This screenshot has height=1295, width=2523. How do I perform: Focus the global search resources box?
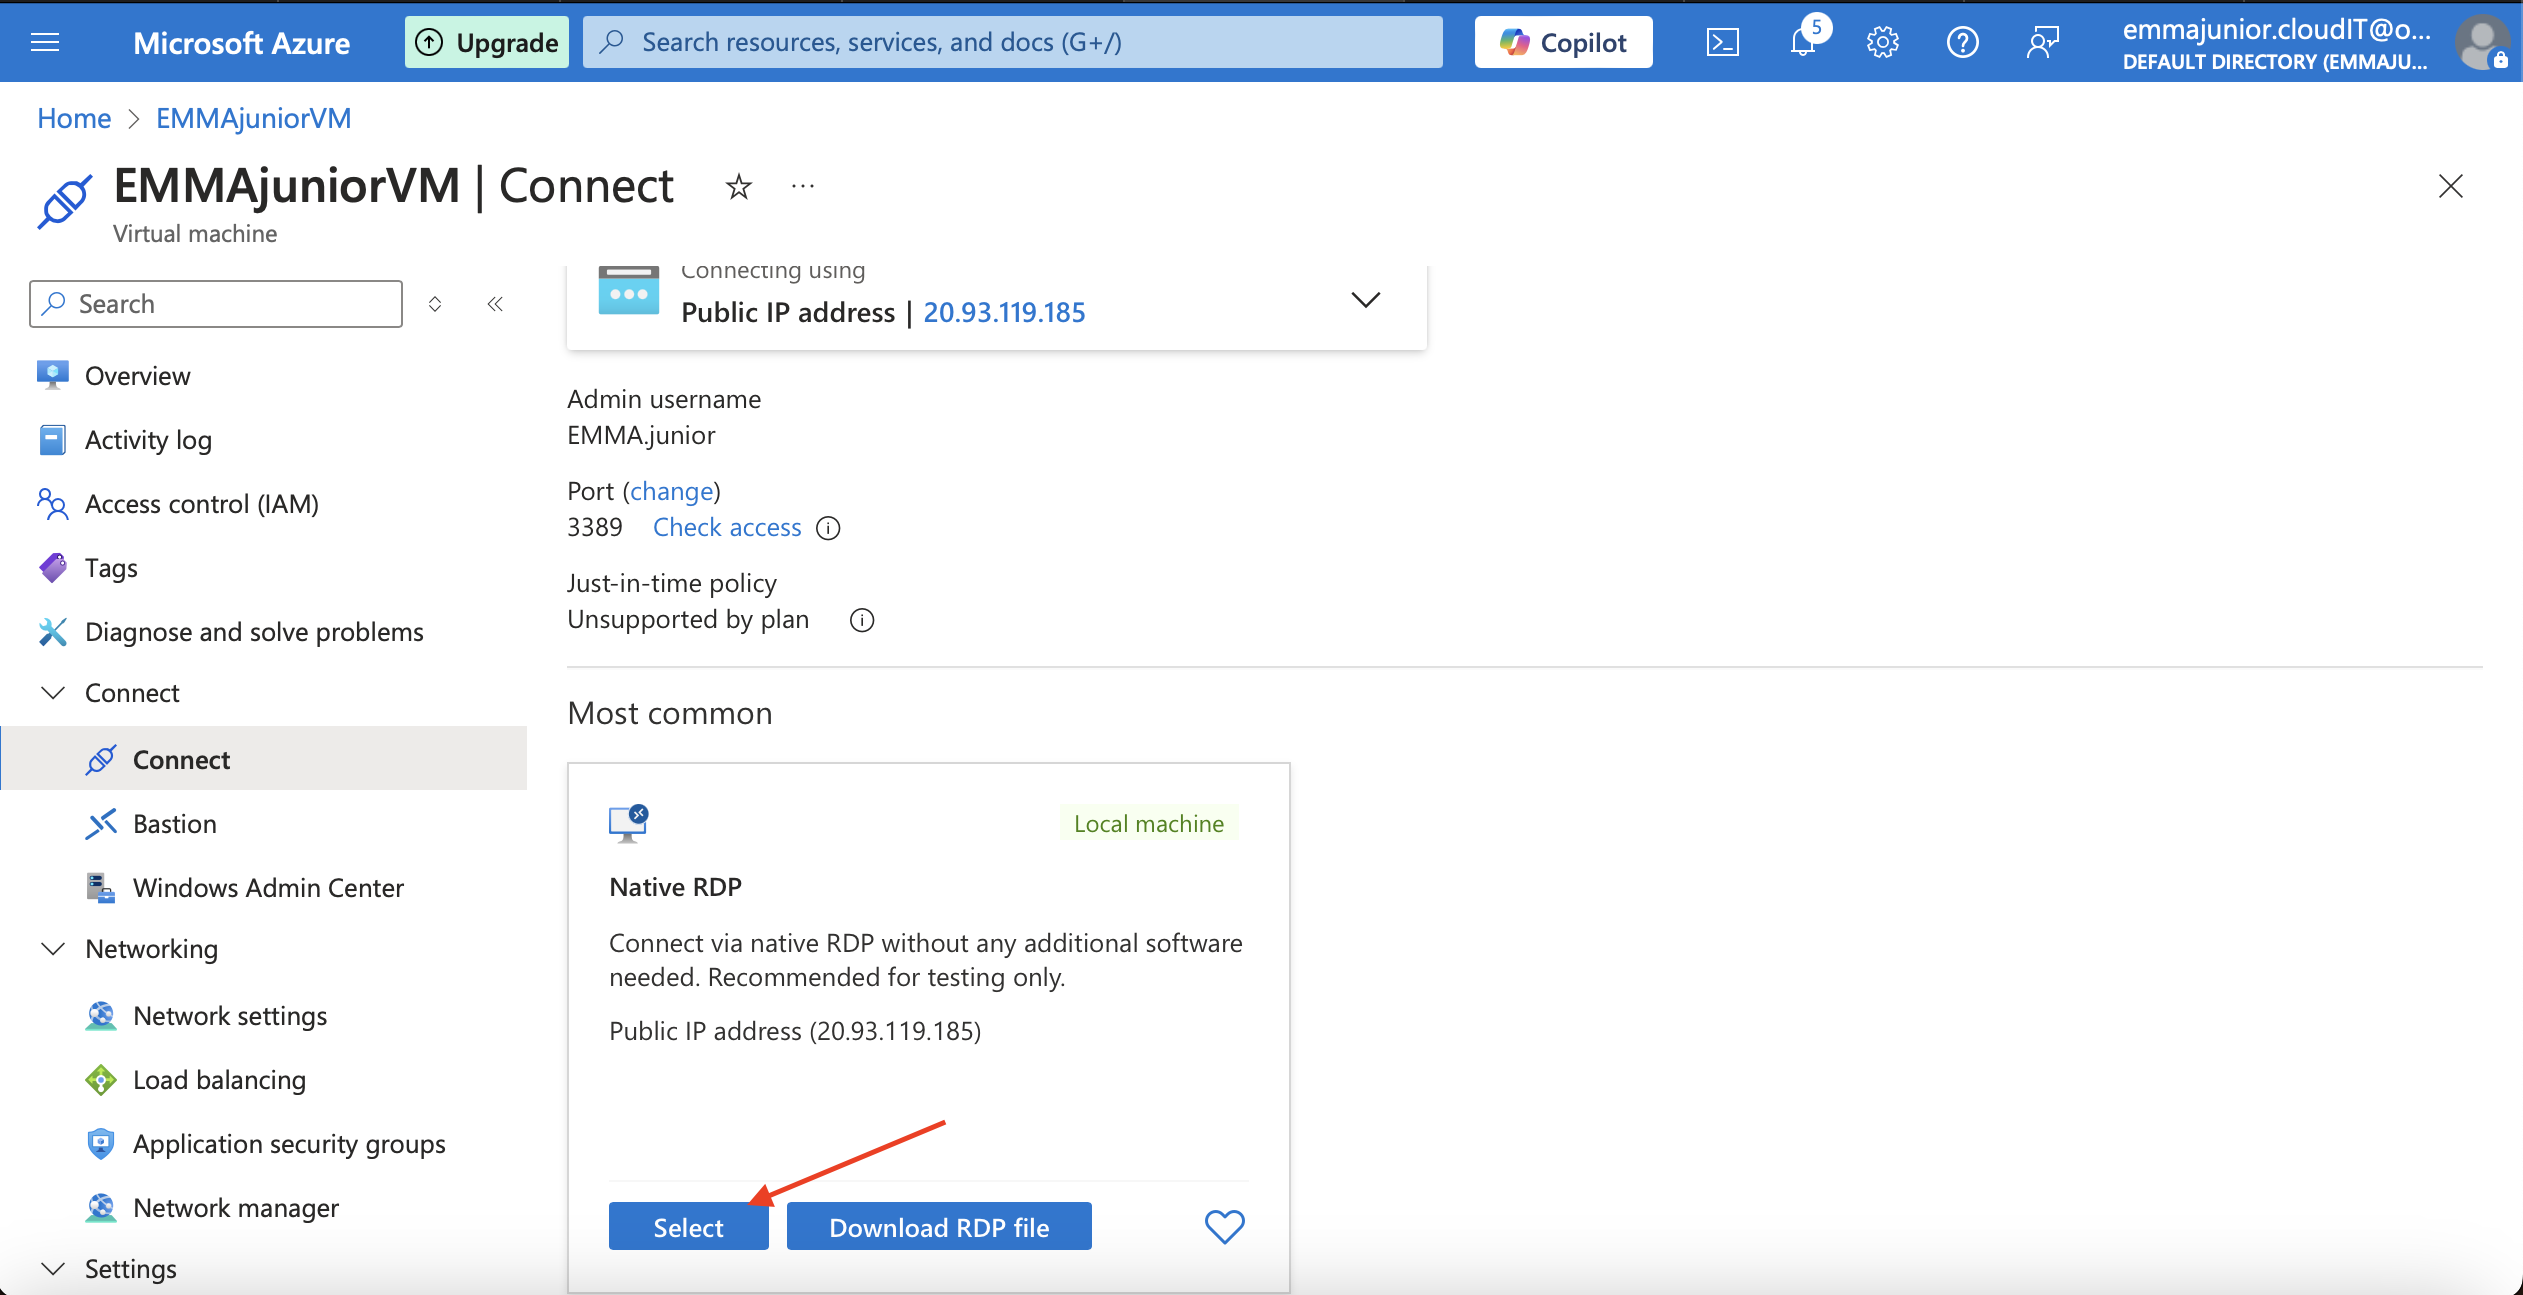(1012, 42)
